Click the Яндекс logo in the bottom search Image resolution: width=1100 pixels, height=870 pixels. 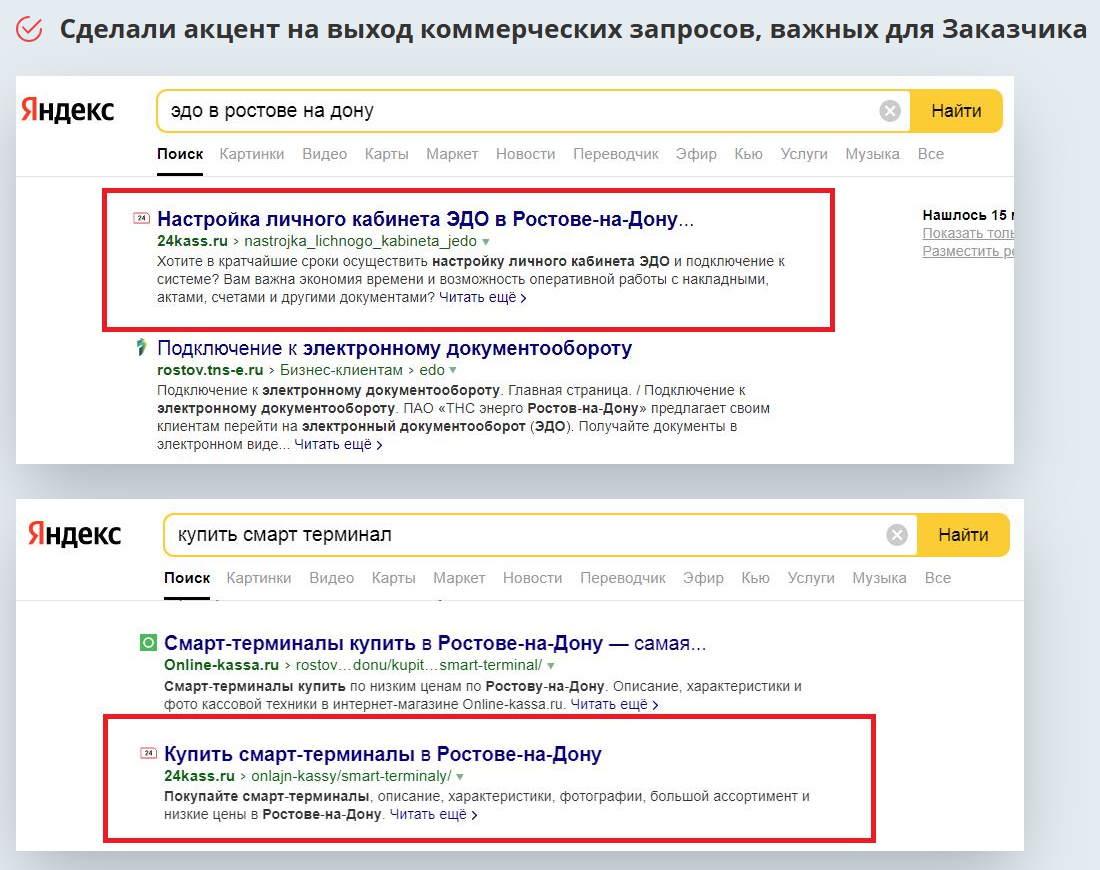pyautogui.click(x=74, y=534)
